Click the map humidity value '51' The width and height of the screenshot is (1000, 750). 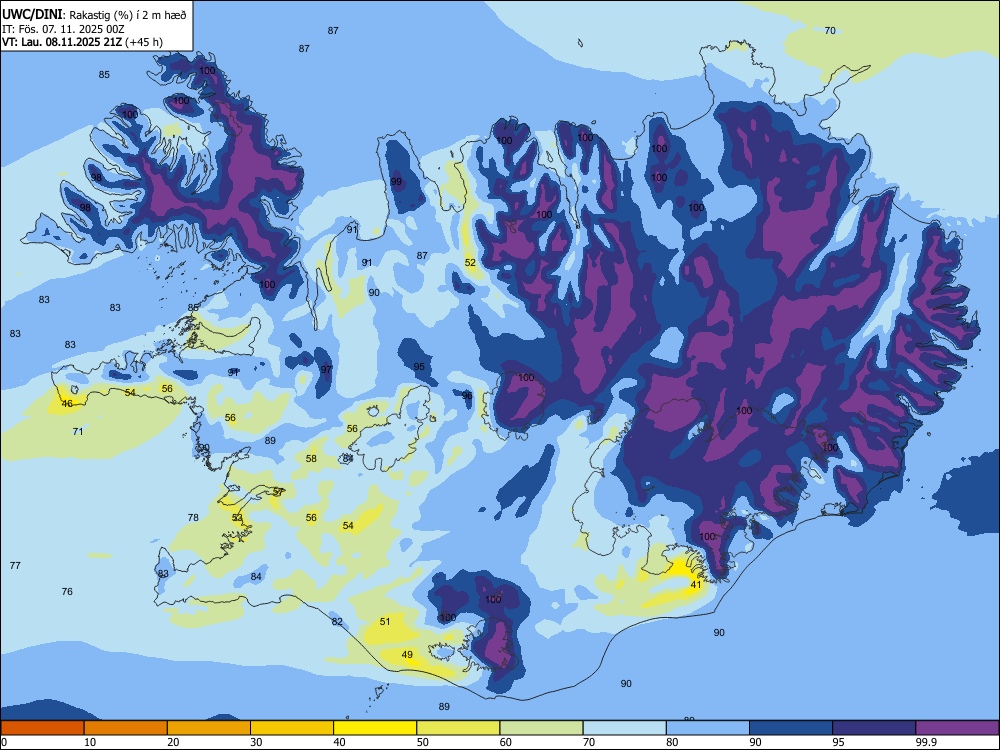pyautogui.click(x=385, y=621)
